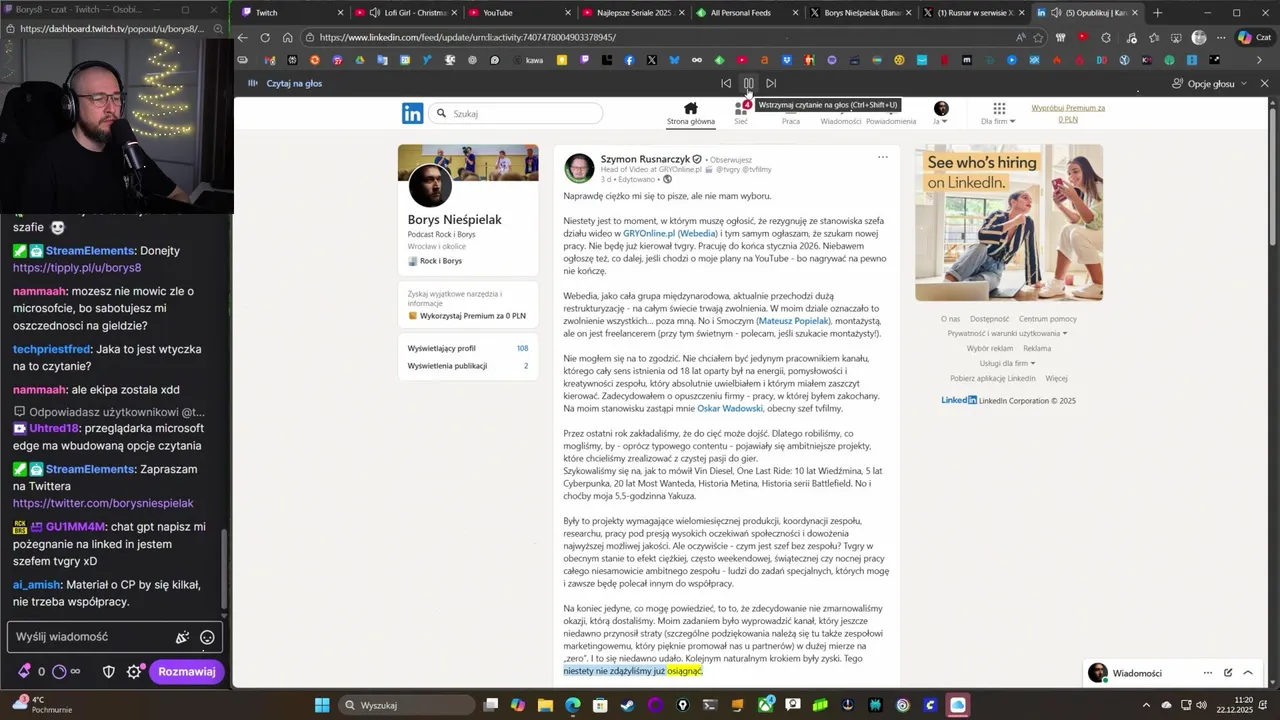Open Twitch chat settings gear

coord(134,672)
